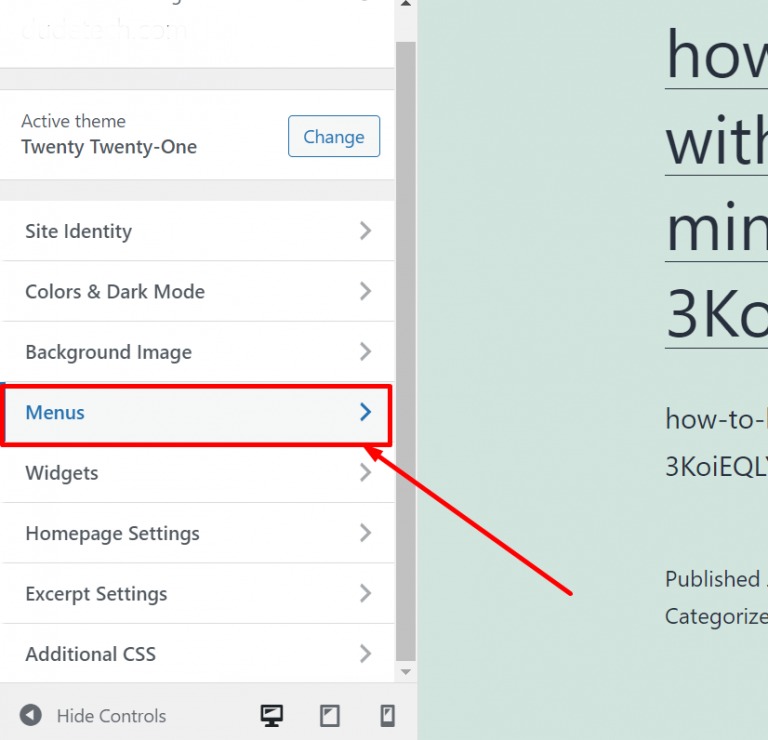Screen dimensions: 768x740
Task: Open Colors & Dark Mode settings
Action: tap(115, 292)
